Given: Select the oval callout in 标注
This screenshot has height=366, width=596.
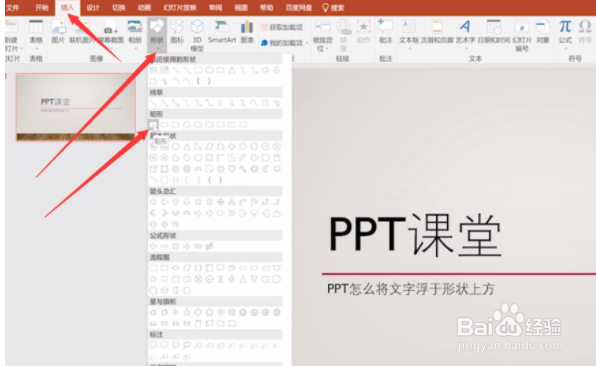Looking at the screenshot, I should point(175,345).
